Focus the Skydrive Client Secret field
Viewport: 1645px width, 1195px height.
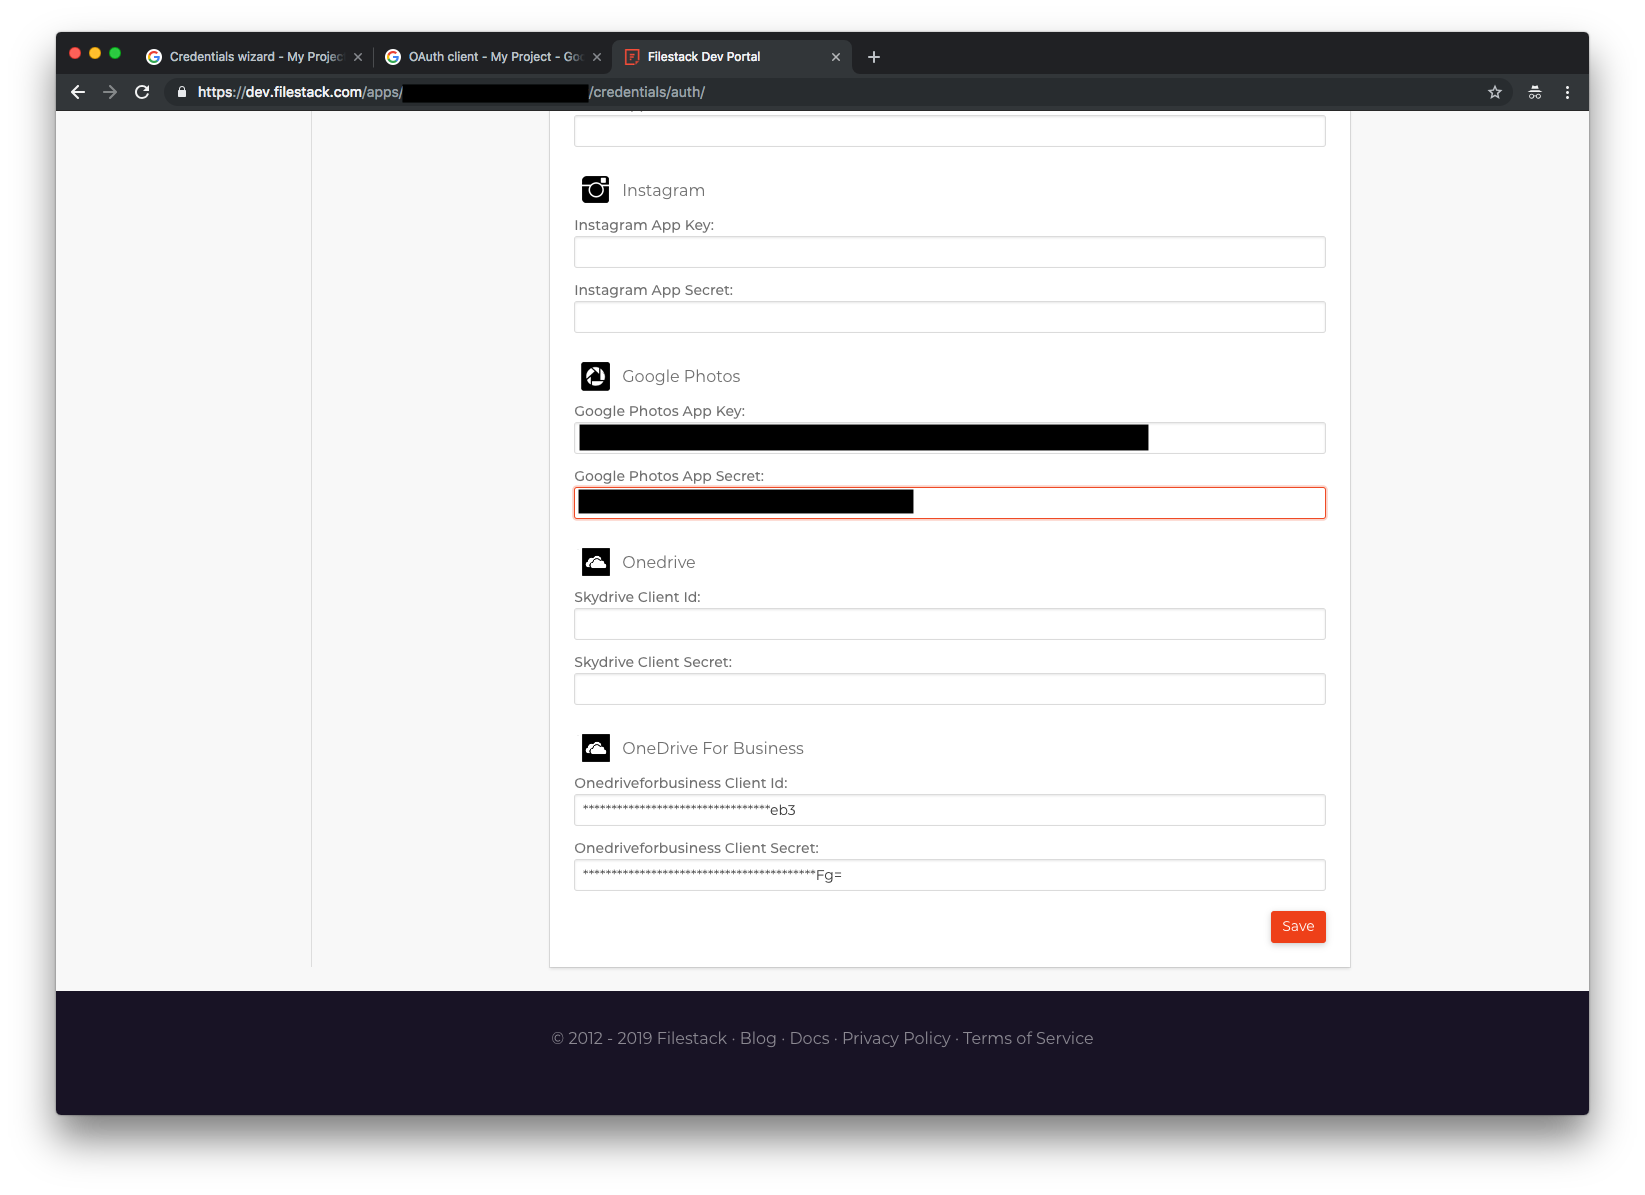click(950, 689)
